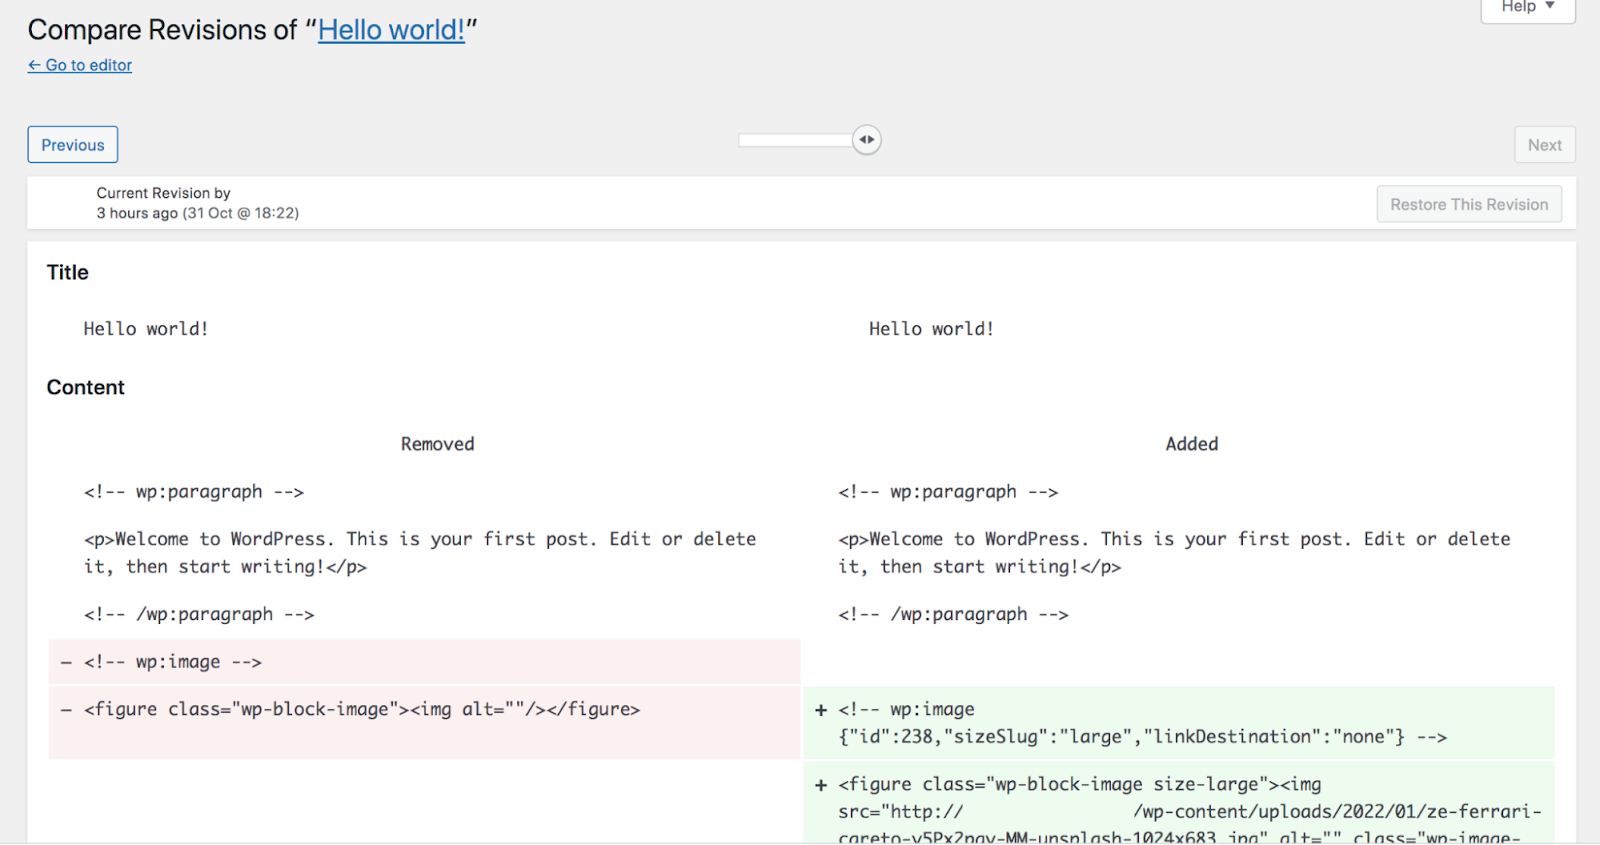Click the revision slider handle
This screenshot has width=1600, height=845.
867,140
